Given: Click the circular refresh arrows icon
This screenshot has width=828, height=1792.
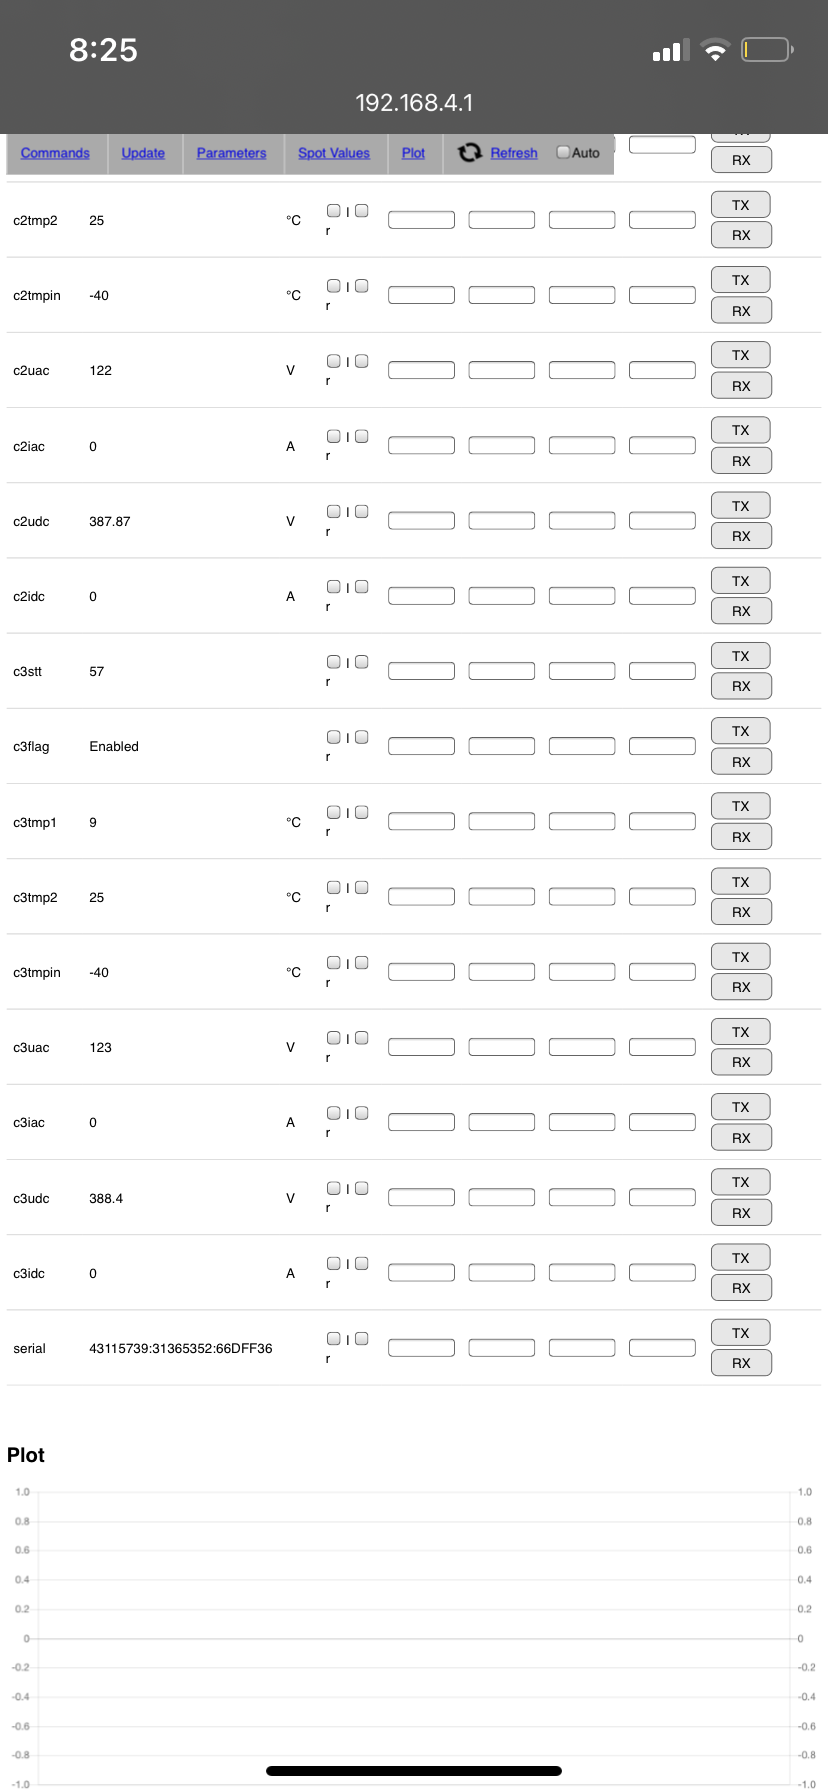Looking at the screenshot, I should coord(469,152).
